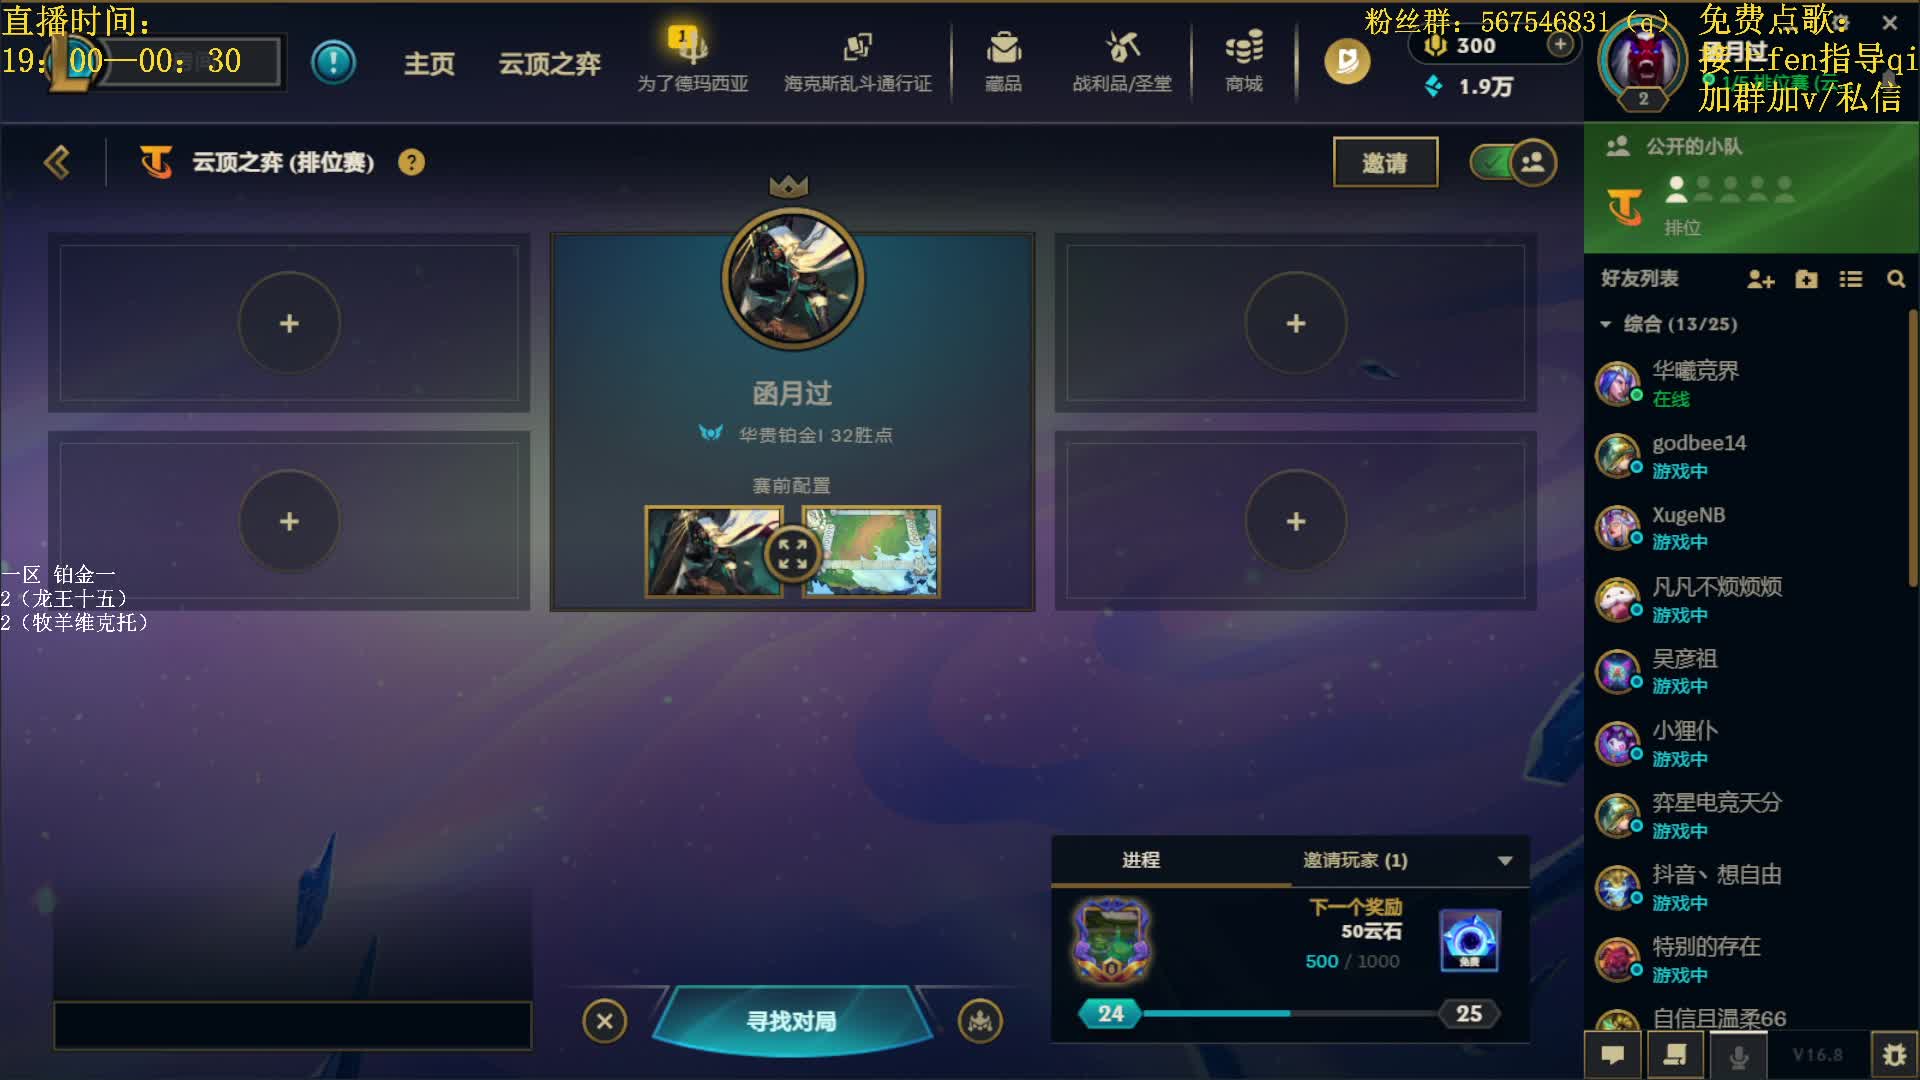Open the 藏品 collection icon
The width and height of the screenshot is (1920, 1080).
pyautogui.click(x=1003, y=60)
